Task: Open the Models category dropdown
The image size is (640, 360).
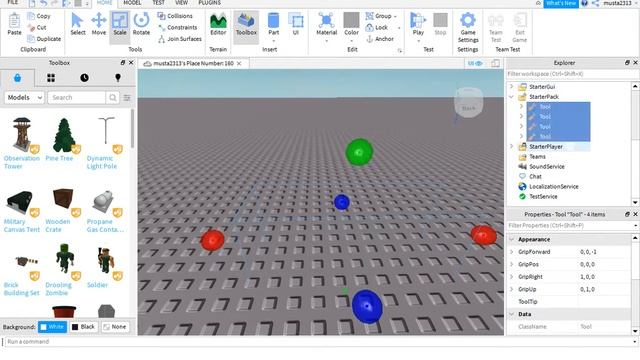Action: tap(24, 97)
